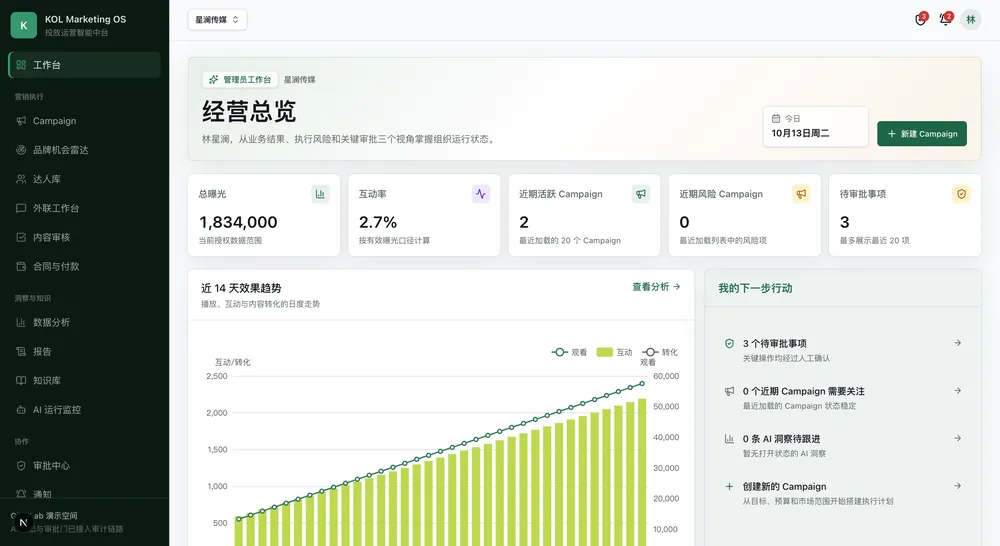Open the 3 个待审批事项 action
Image resolution: width=1000 pixels, height=546 pixels.
[842, 350]
